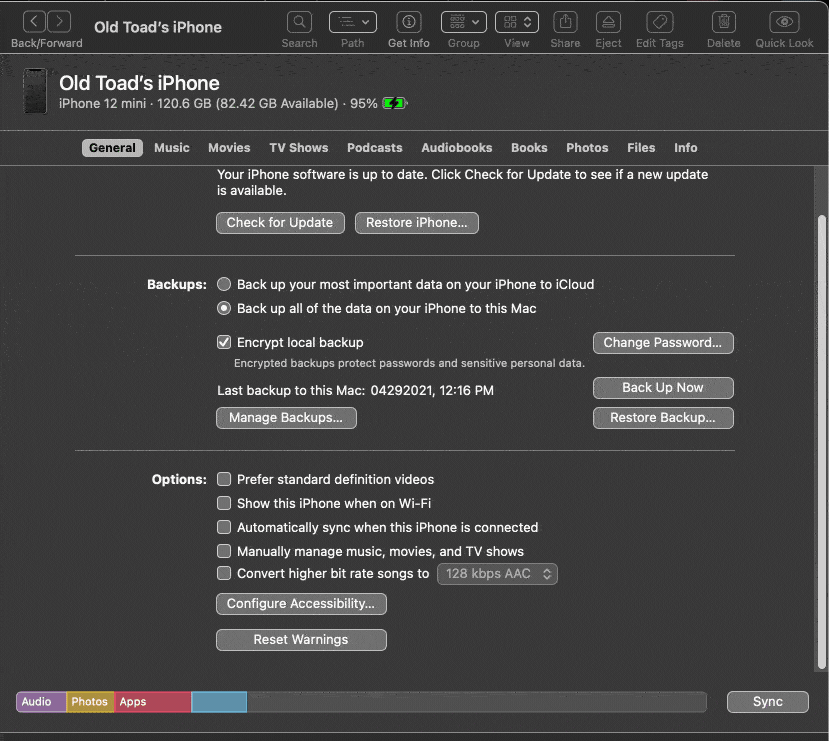Click Back Up Now button

[663, 388]
